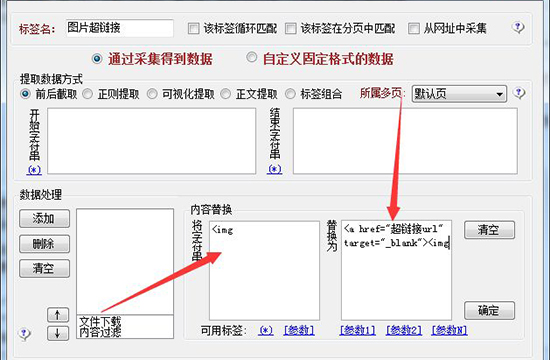Viewport: 550px width, 360px height.
Task: Click (*) link after 可用标签
Action: coord(266,331)
